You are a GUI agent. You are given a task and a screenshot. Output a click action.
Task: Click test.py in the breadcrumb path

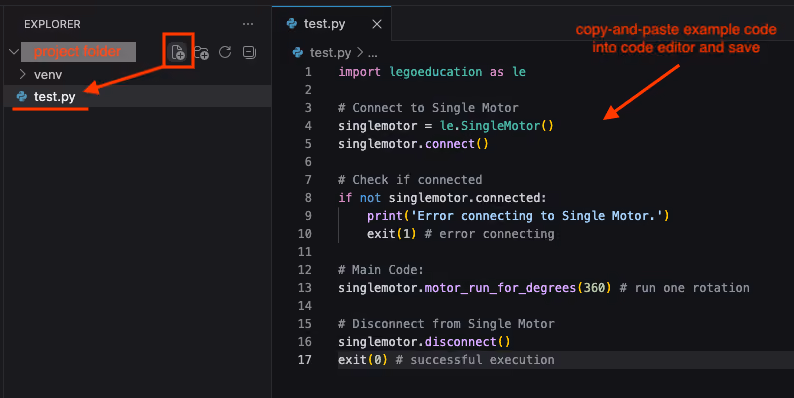[330, 53]
